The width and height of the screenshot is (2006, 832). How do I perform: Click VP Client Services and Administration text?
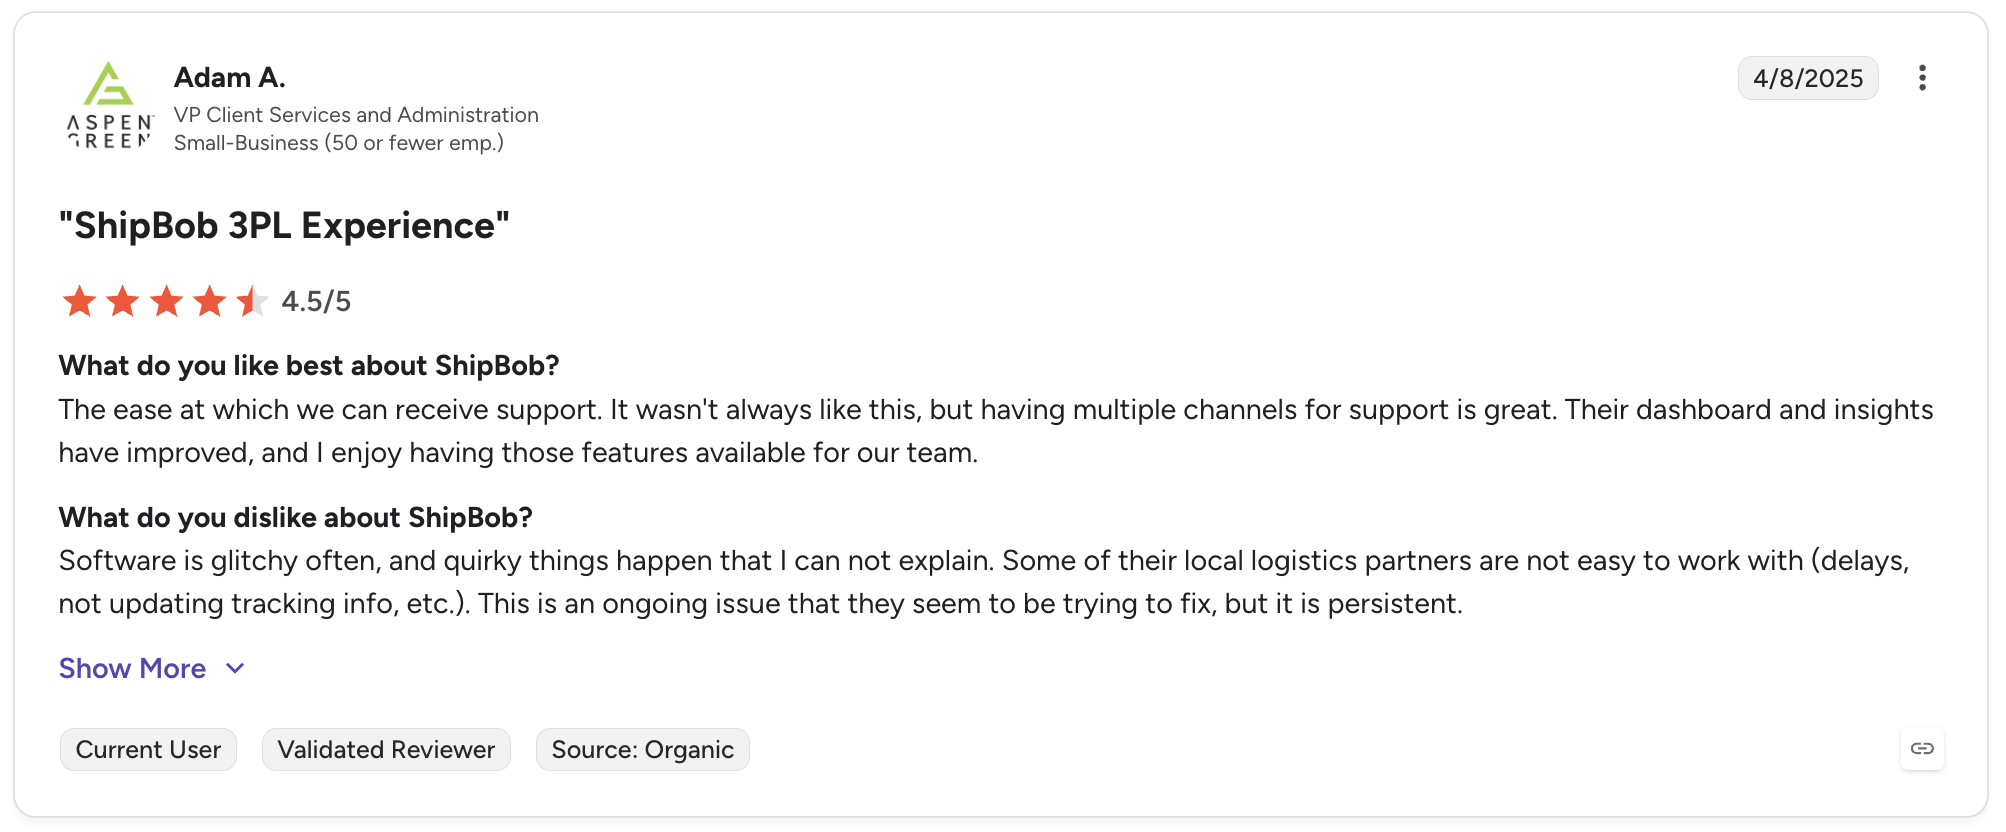[x=356, y=115]
